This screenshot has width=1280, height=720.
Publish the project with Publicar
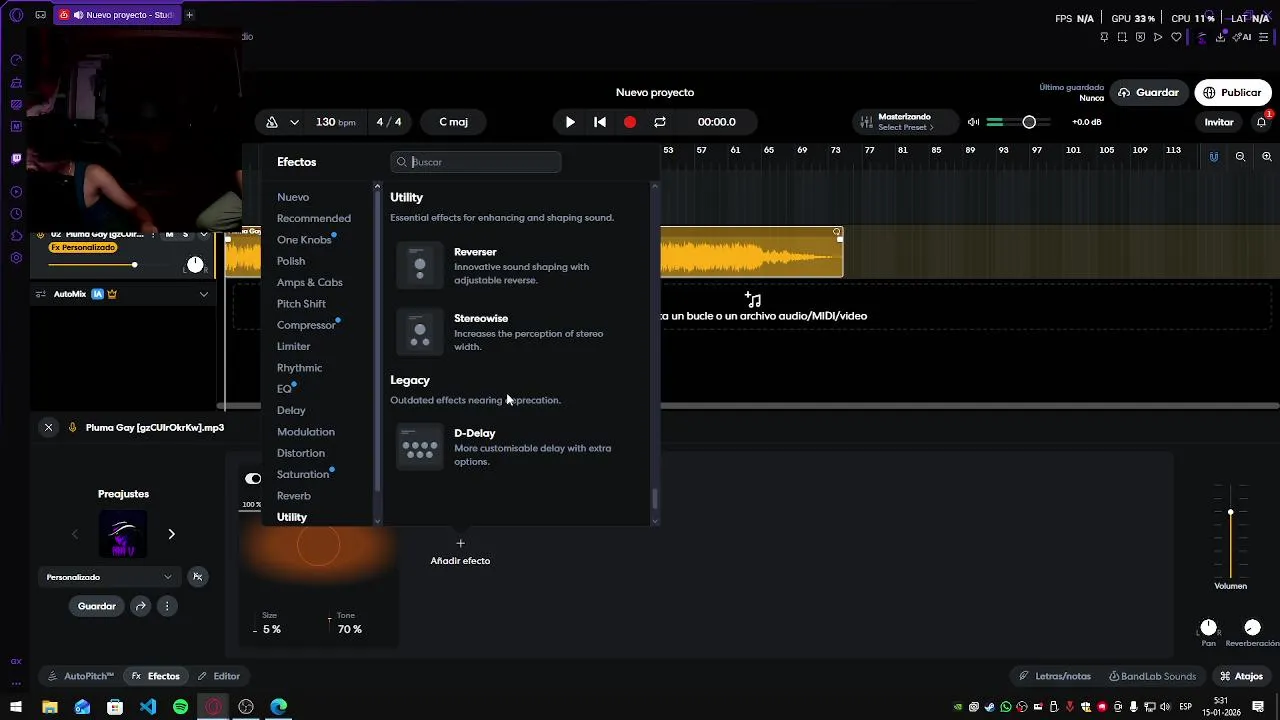coord(1232,93)
